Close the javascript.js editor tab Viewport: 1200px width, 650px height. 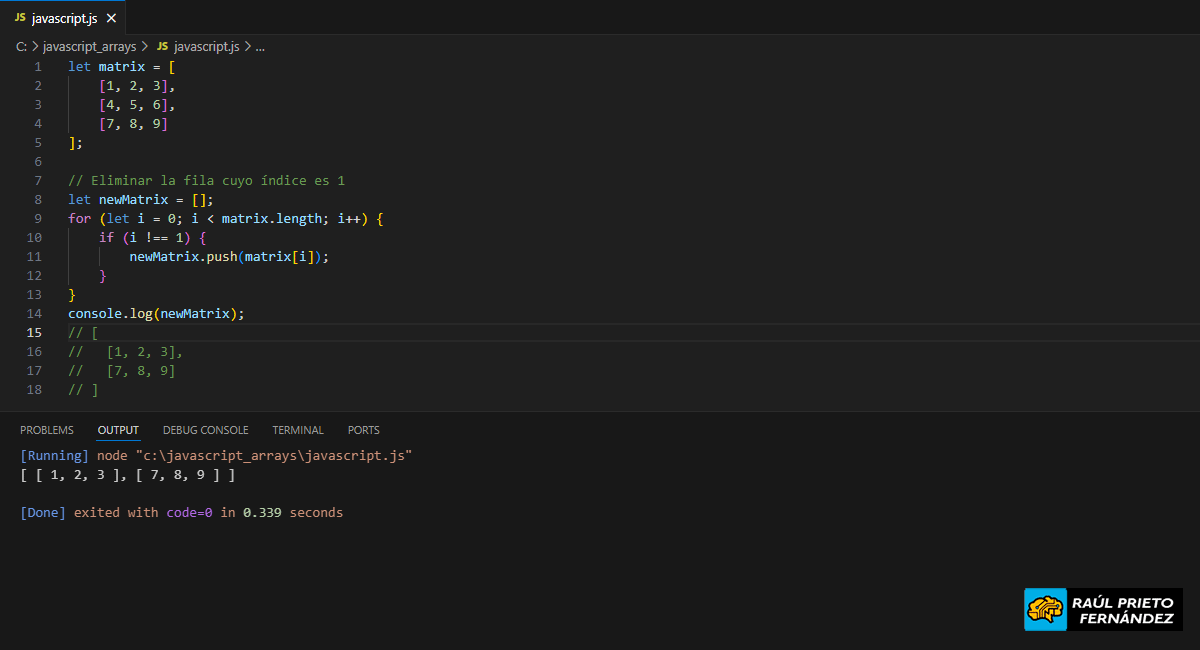click(x=111, y=18)
